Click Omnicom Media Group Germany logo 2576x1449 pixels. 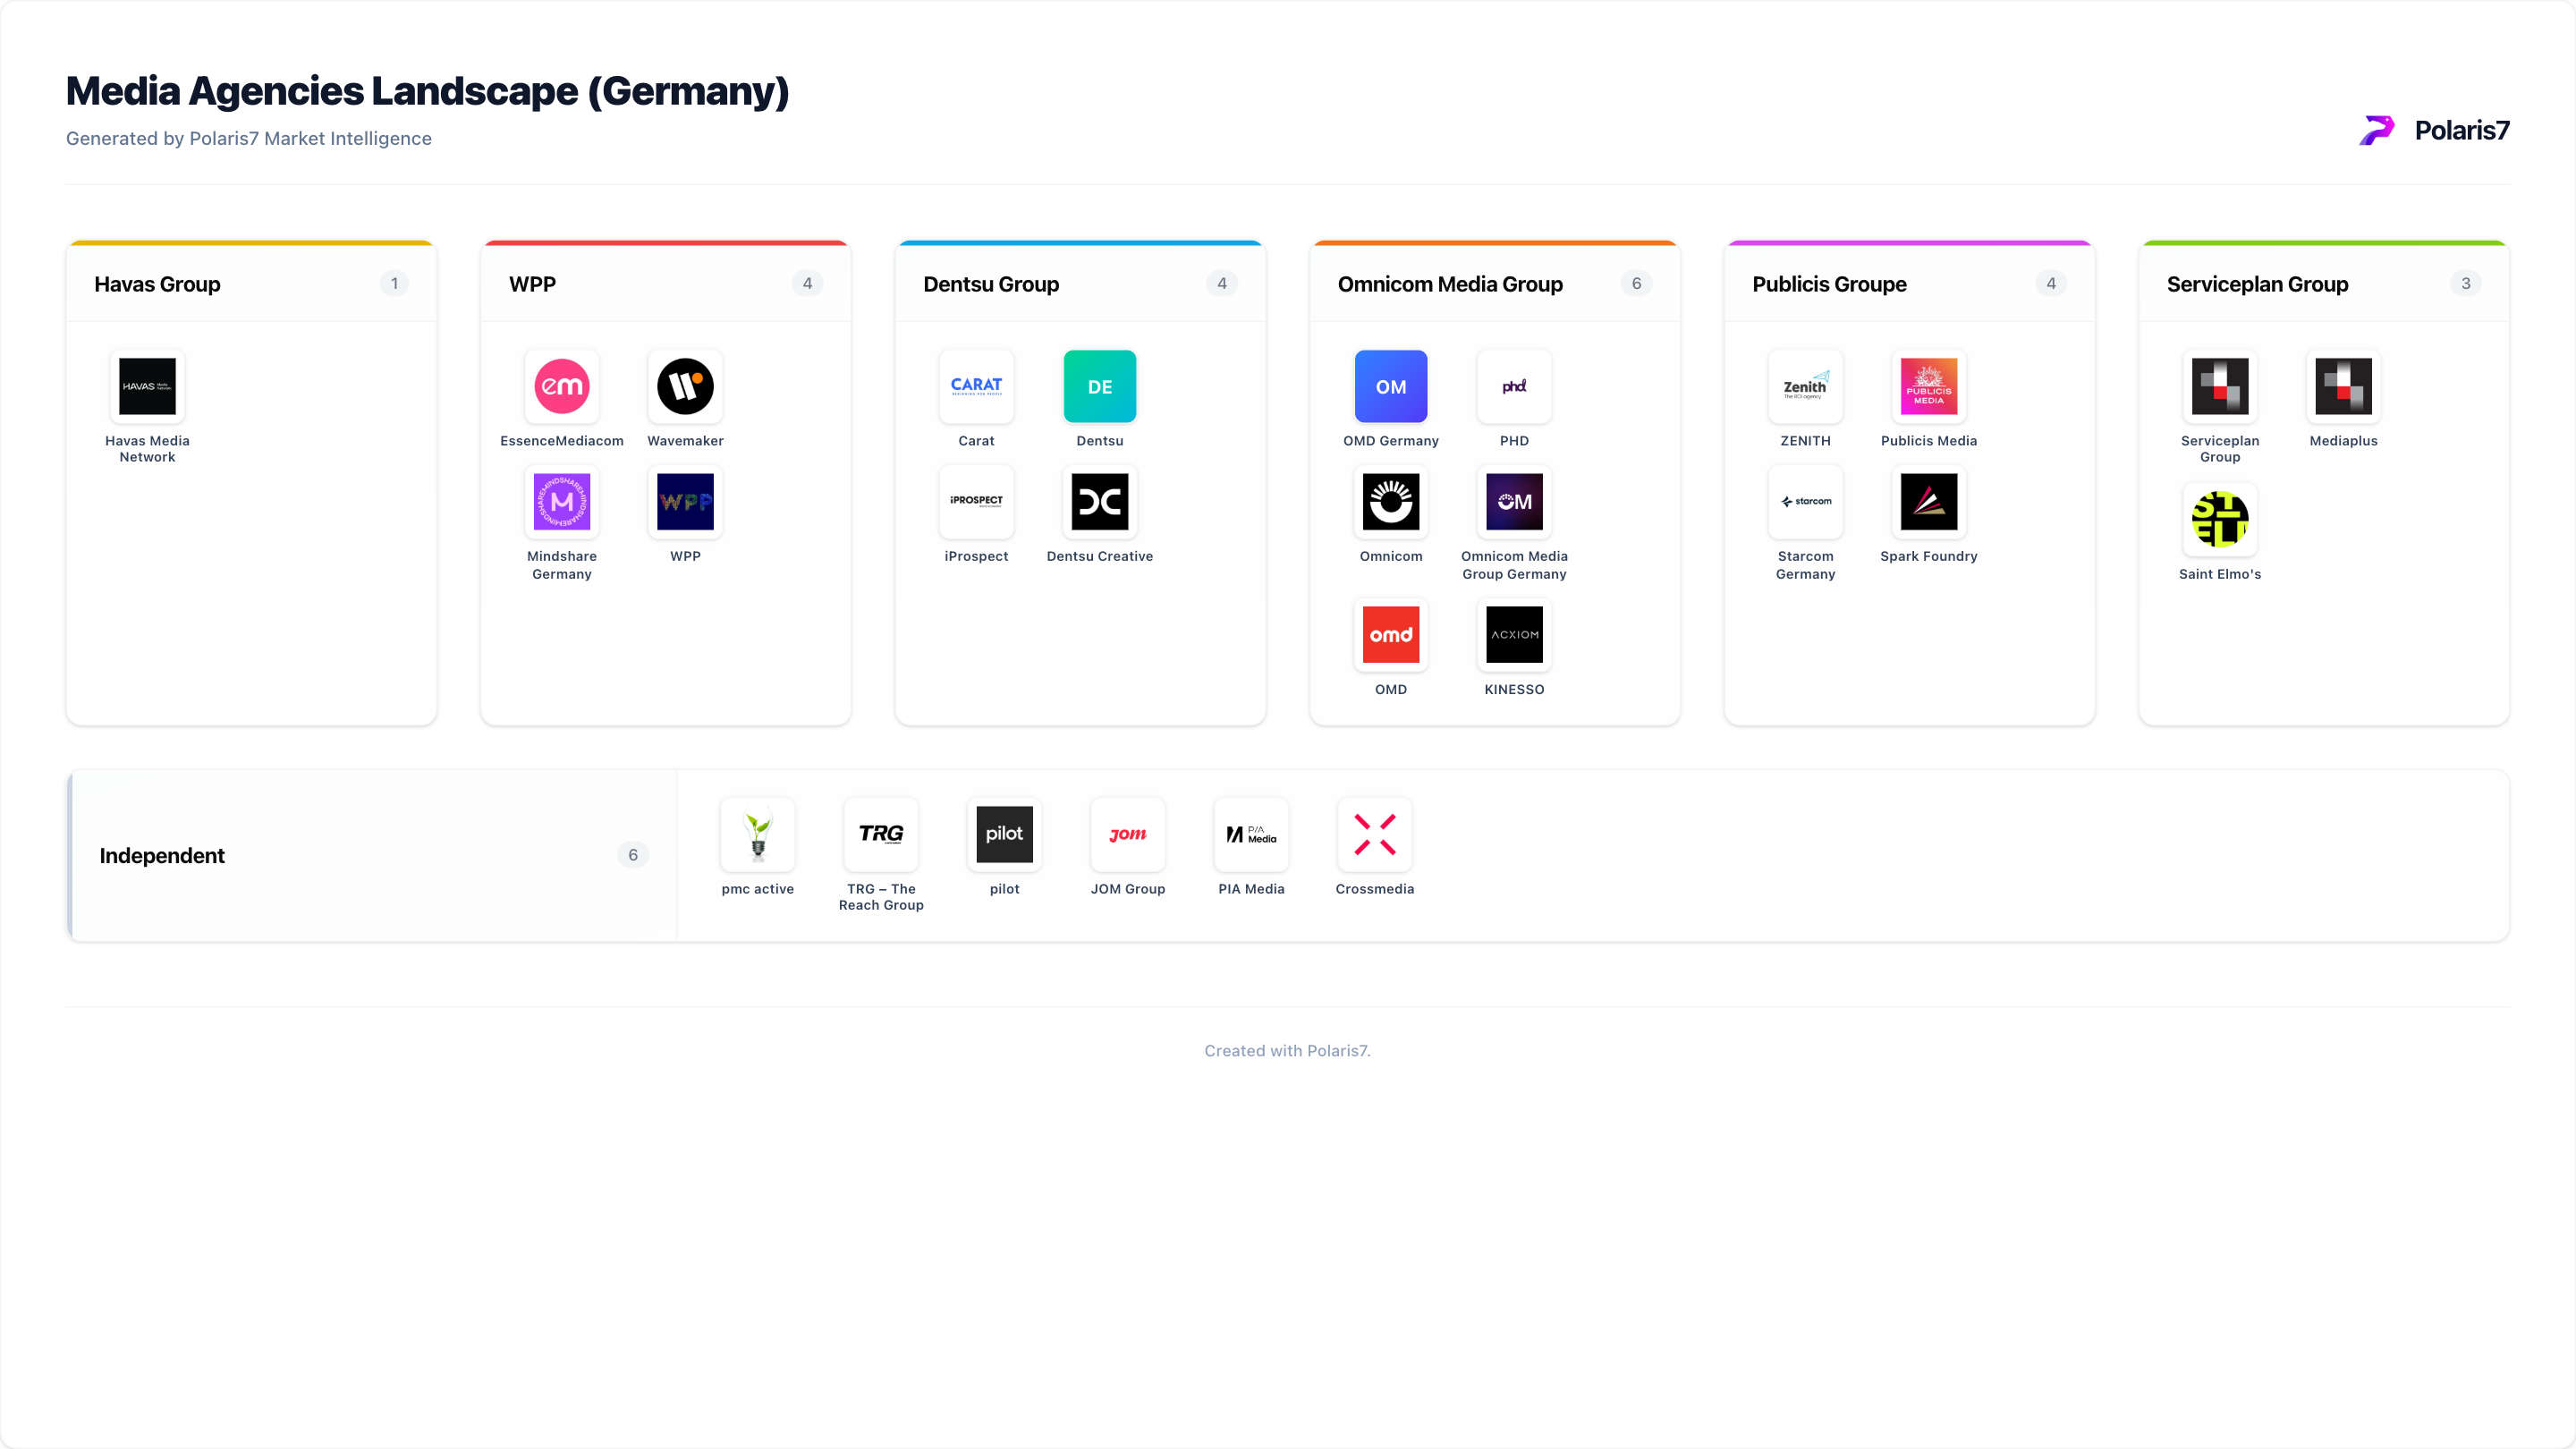1514,502
